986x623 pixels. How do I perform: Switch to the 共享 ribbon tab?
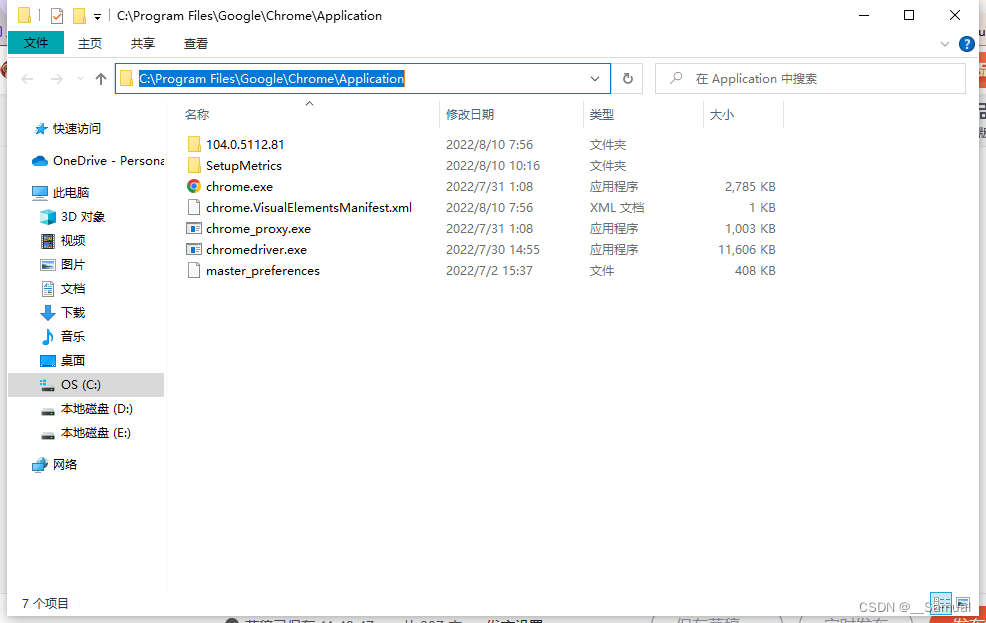click(143, 43)
